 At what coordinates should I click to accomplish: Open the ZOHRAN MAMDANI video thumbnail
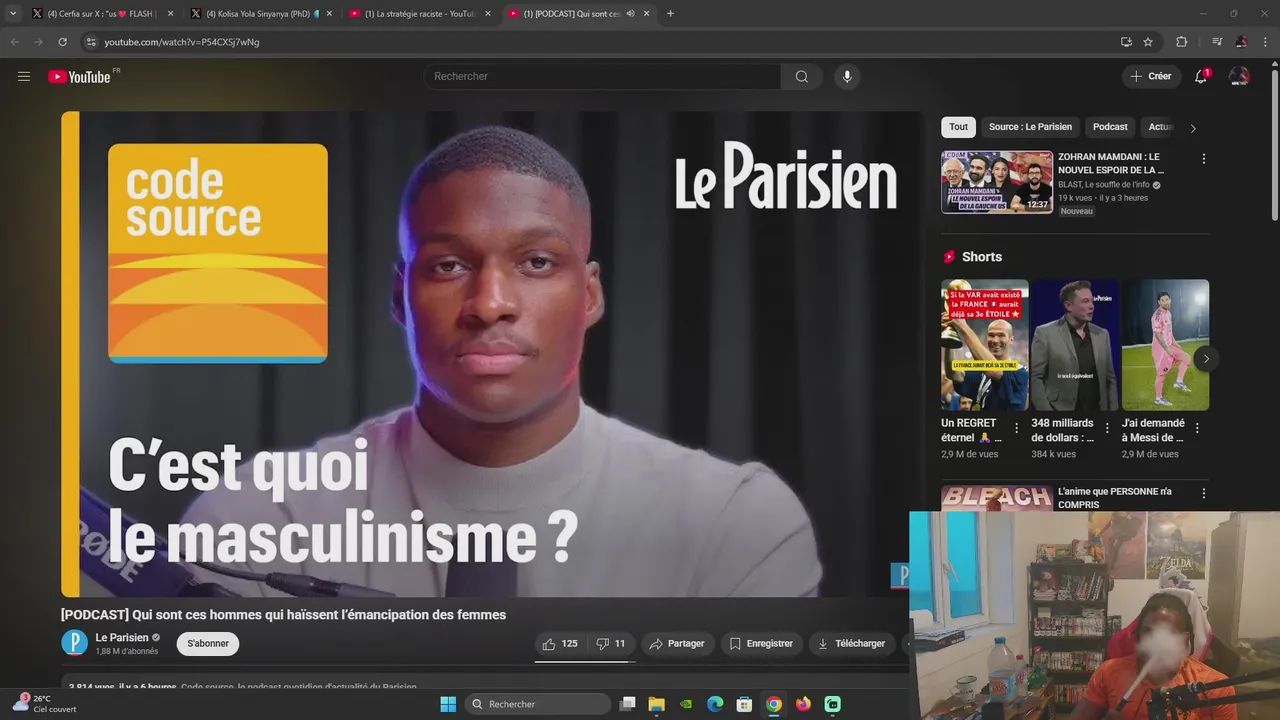[997, 182]
